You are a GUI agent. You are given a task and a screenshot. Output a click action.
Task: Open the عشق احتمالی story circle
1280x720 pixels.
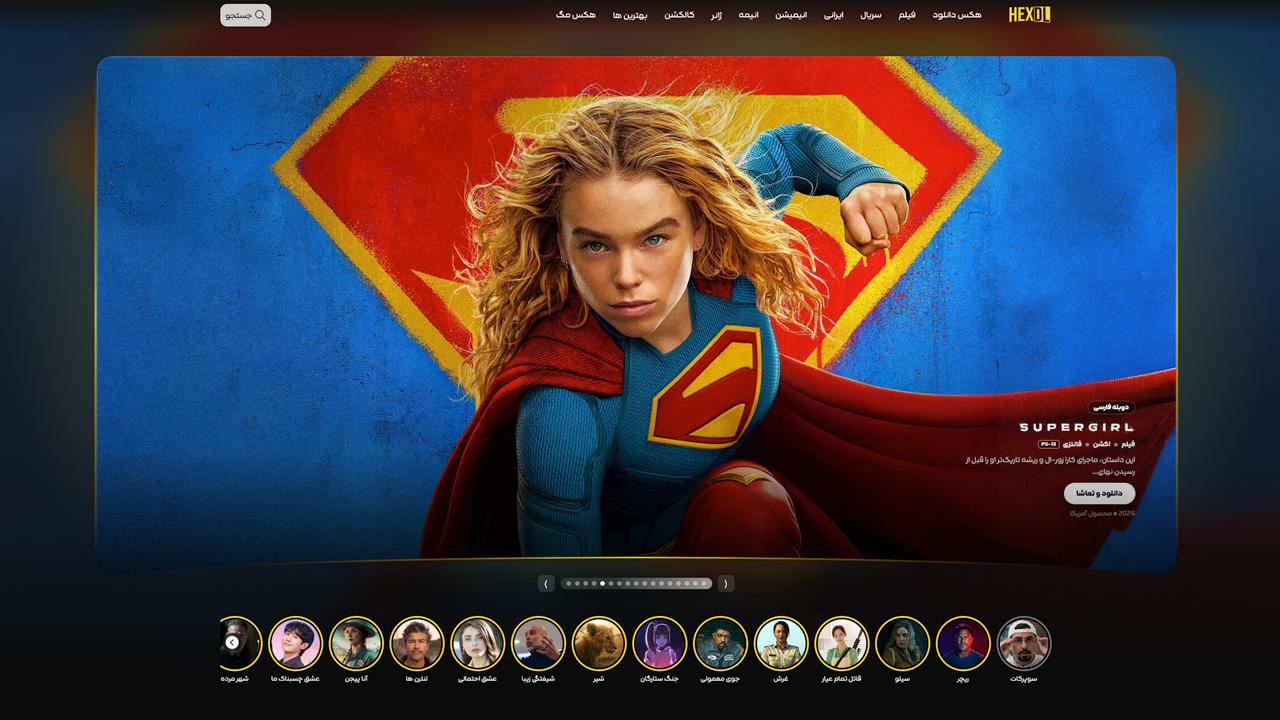477,643
